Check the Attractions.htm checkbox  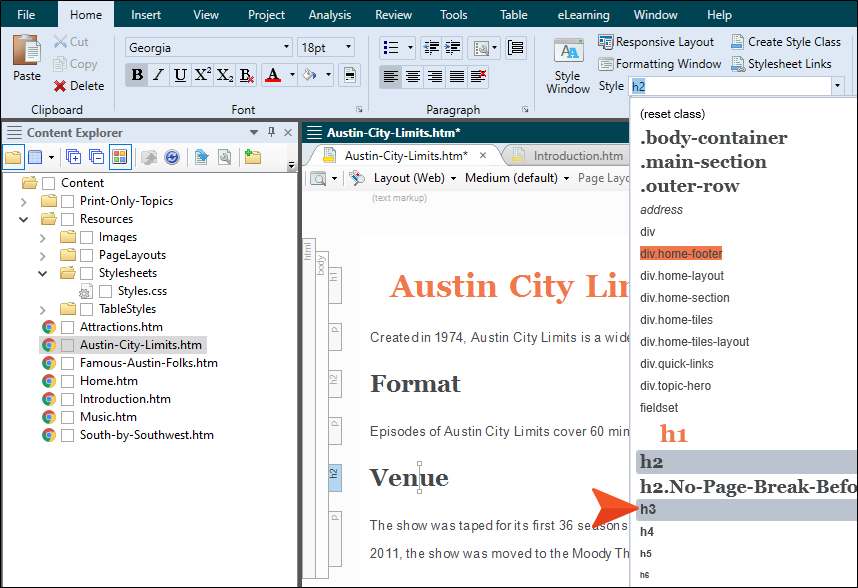click(67, 328)
